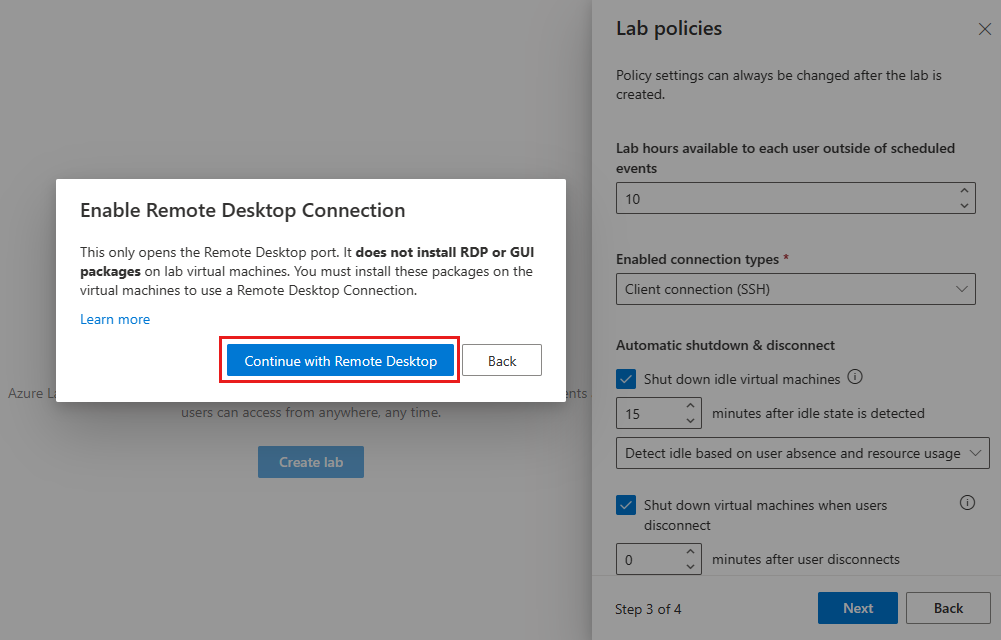Increase lab hours with up arrow

(964, 191)
